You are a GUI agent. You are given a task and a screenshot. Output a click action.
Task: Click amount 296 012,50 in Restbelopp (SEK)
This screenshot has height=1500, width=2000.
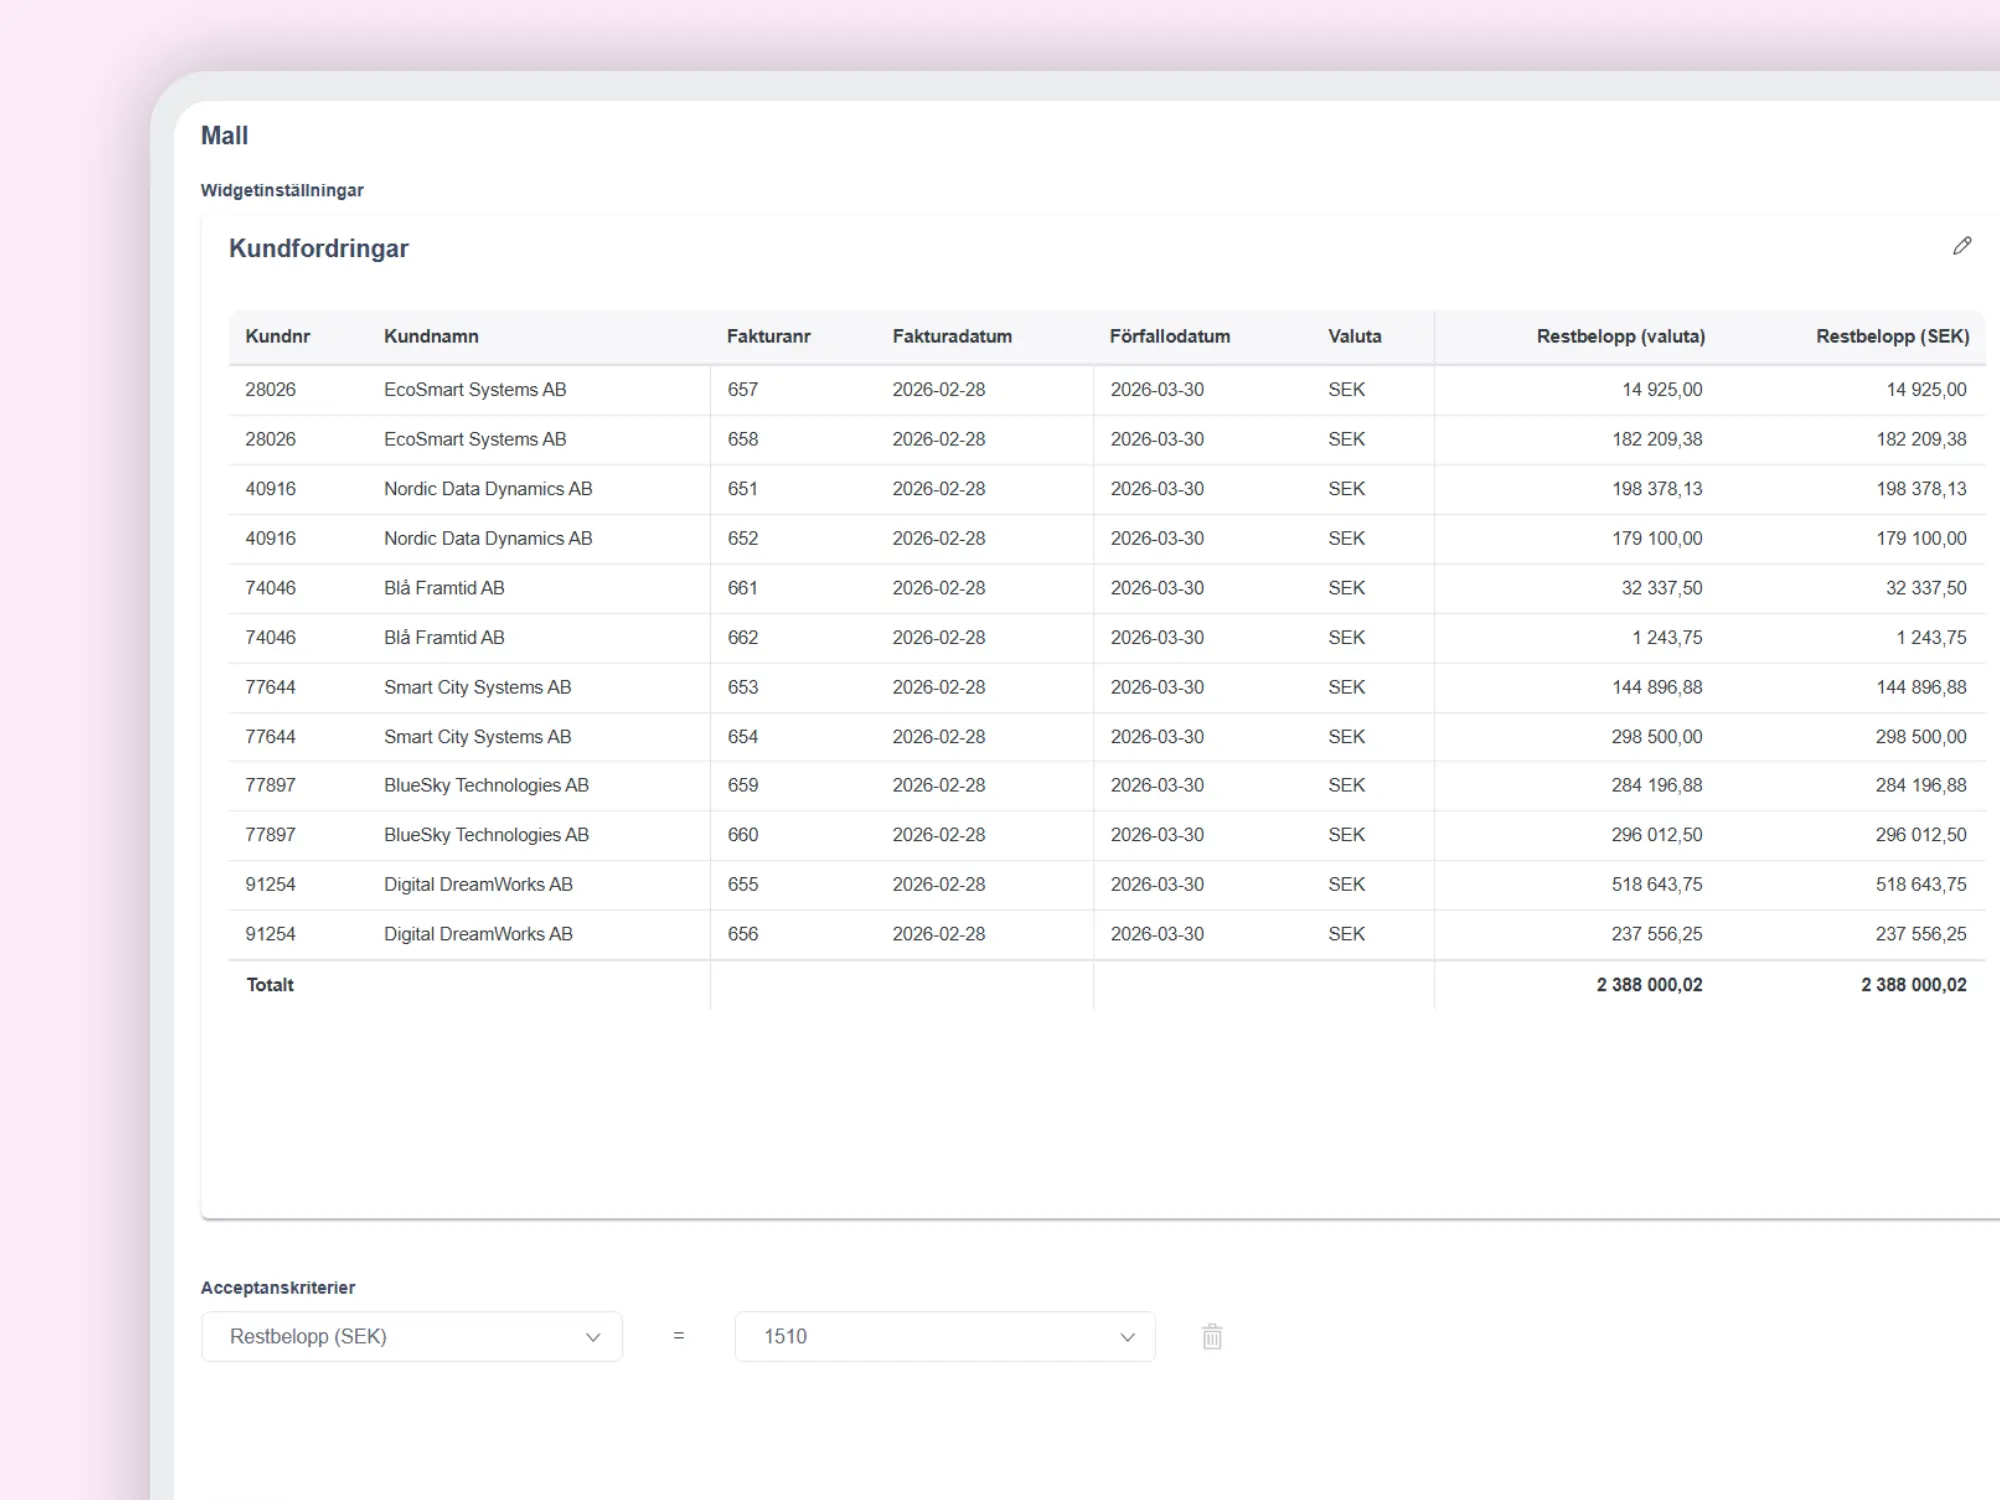(x=1921, y=834)
